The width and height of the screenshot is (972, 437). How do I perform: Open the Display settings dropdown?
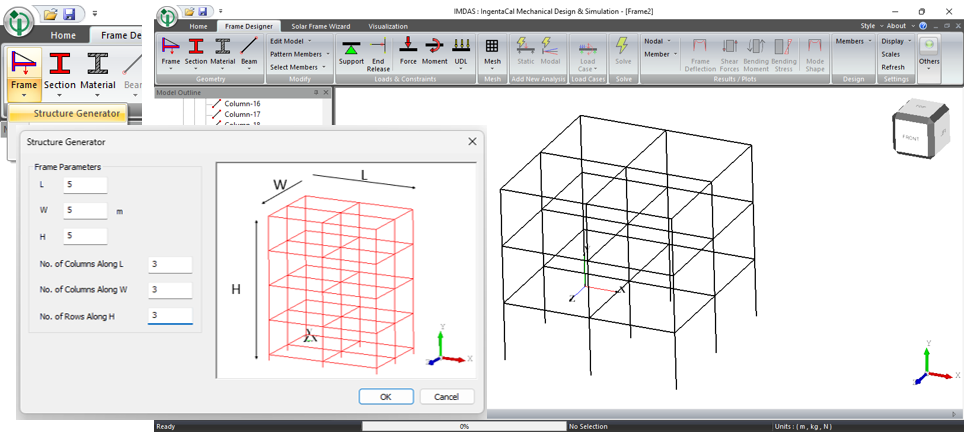[x=896, y=41]
